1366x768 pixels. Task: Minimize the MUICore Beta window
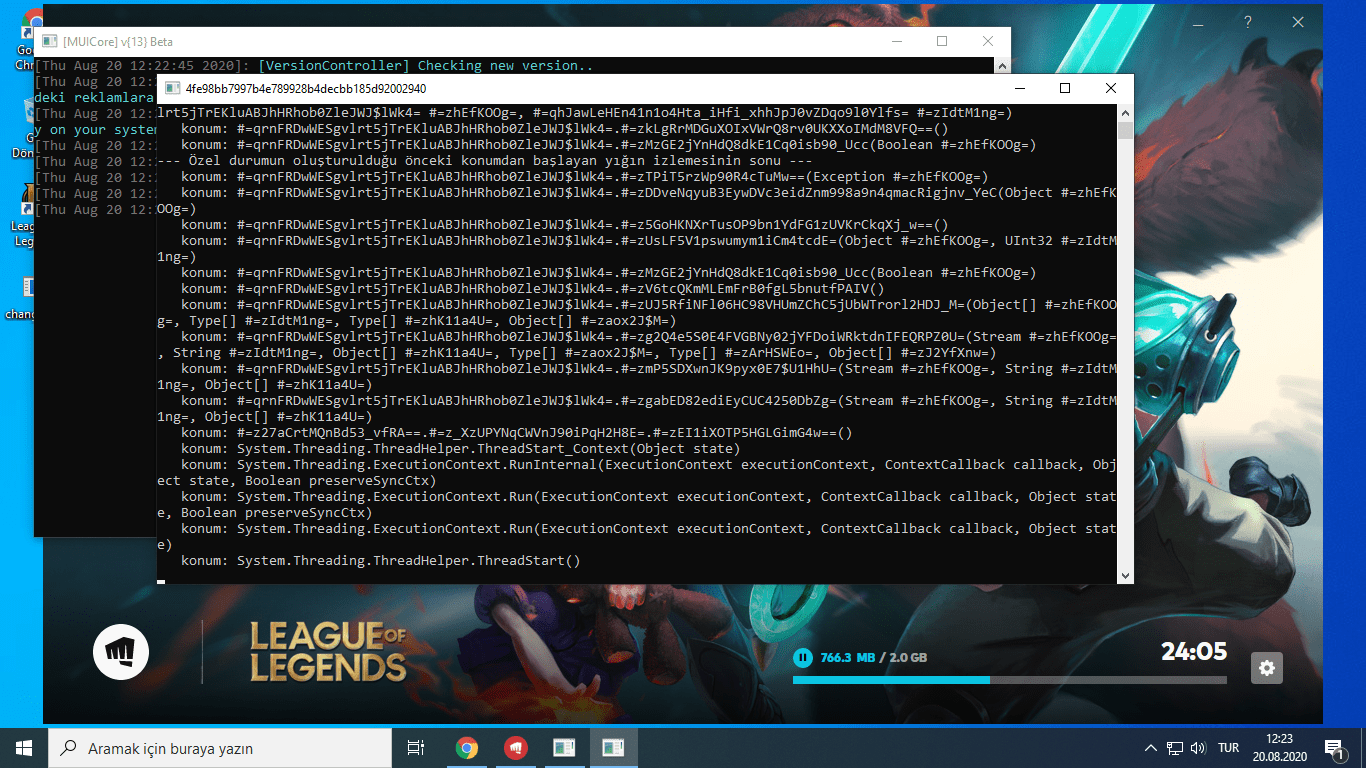pos(896,41)
